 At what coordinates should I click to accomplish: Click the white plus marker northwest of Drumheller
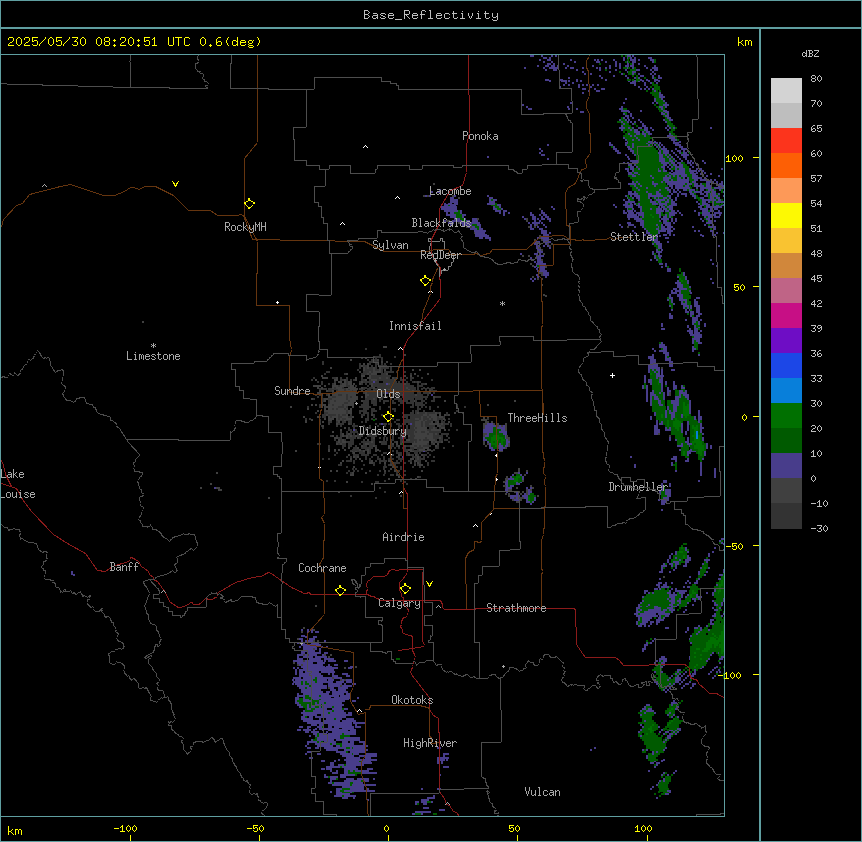pyautogui.click(x=612, y=375)
